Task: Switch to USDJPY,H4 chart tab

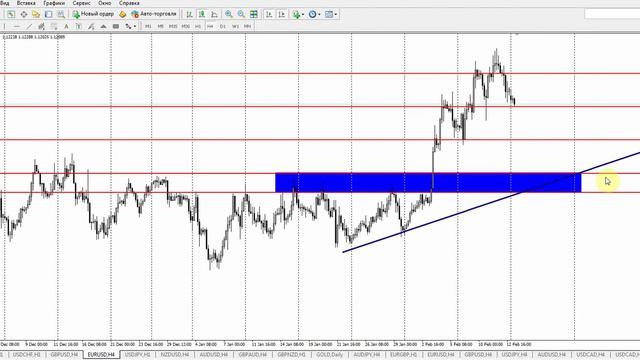Action: tap(514, 355)
